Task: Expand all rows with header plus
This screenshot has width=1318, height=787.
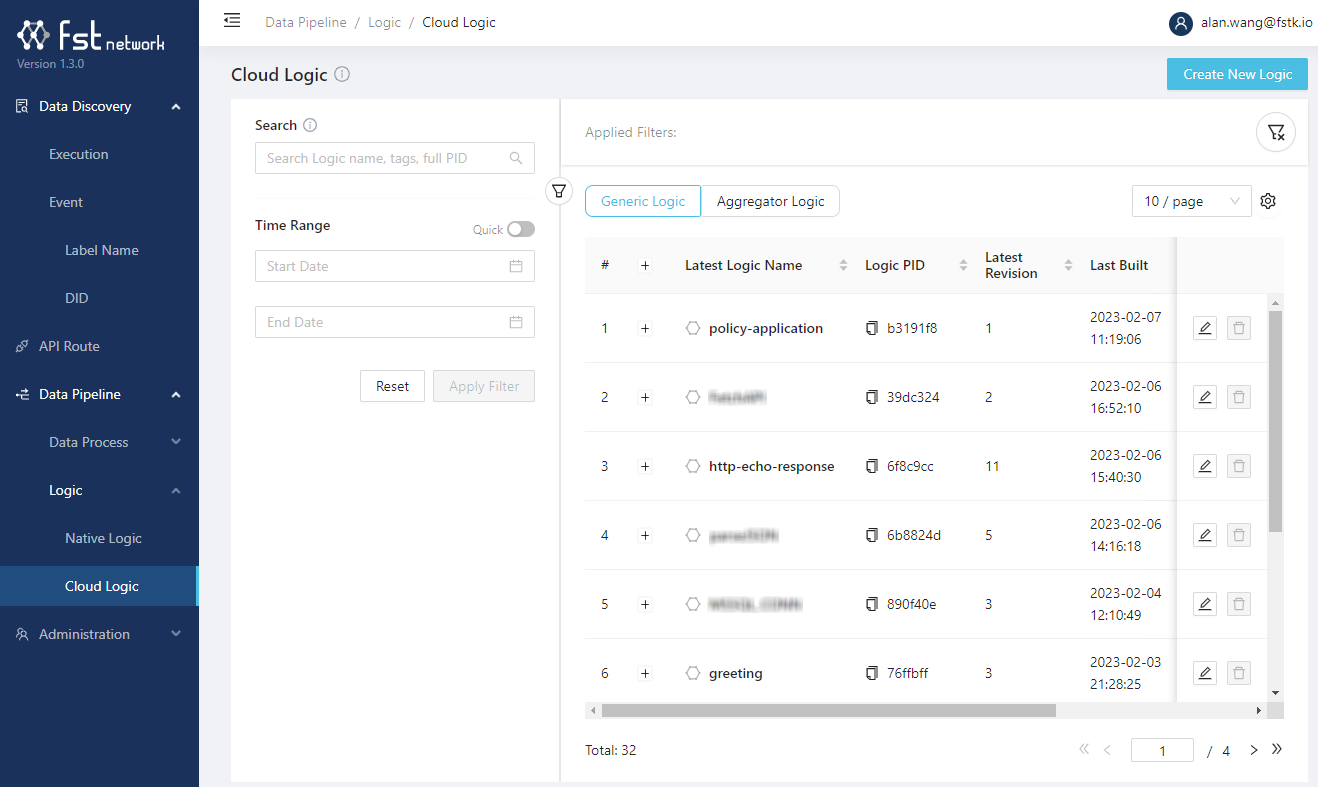Action: pos(645,265)
